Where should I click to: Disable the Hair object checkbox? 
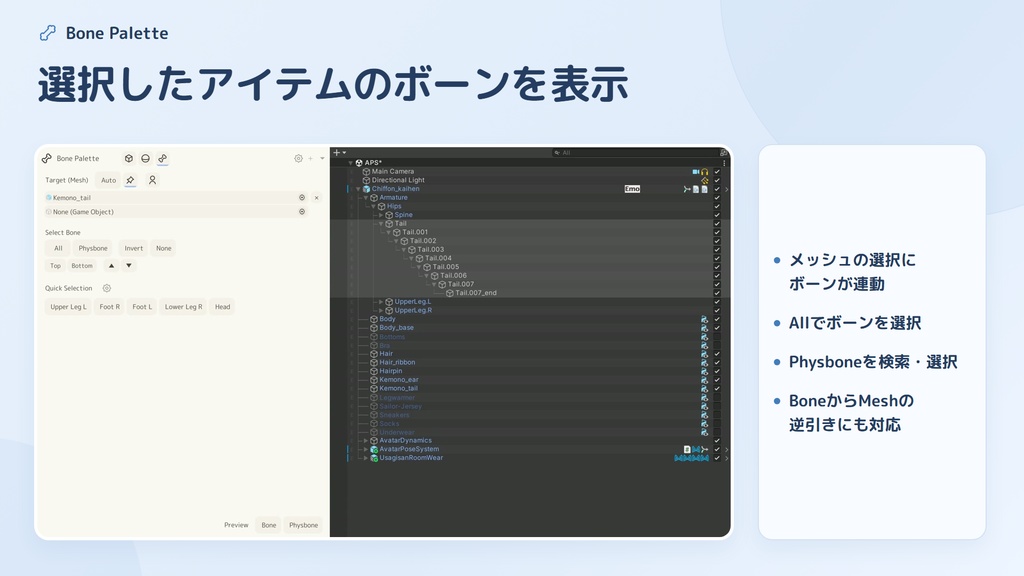click(717, 354)
